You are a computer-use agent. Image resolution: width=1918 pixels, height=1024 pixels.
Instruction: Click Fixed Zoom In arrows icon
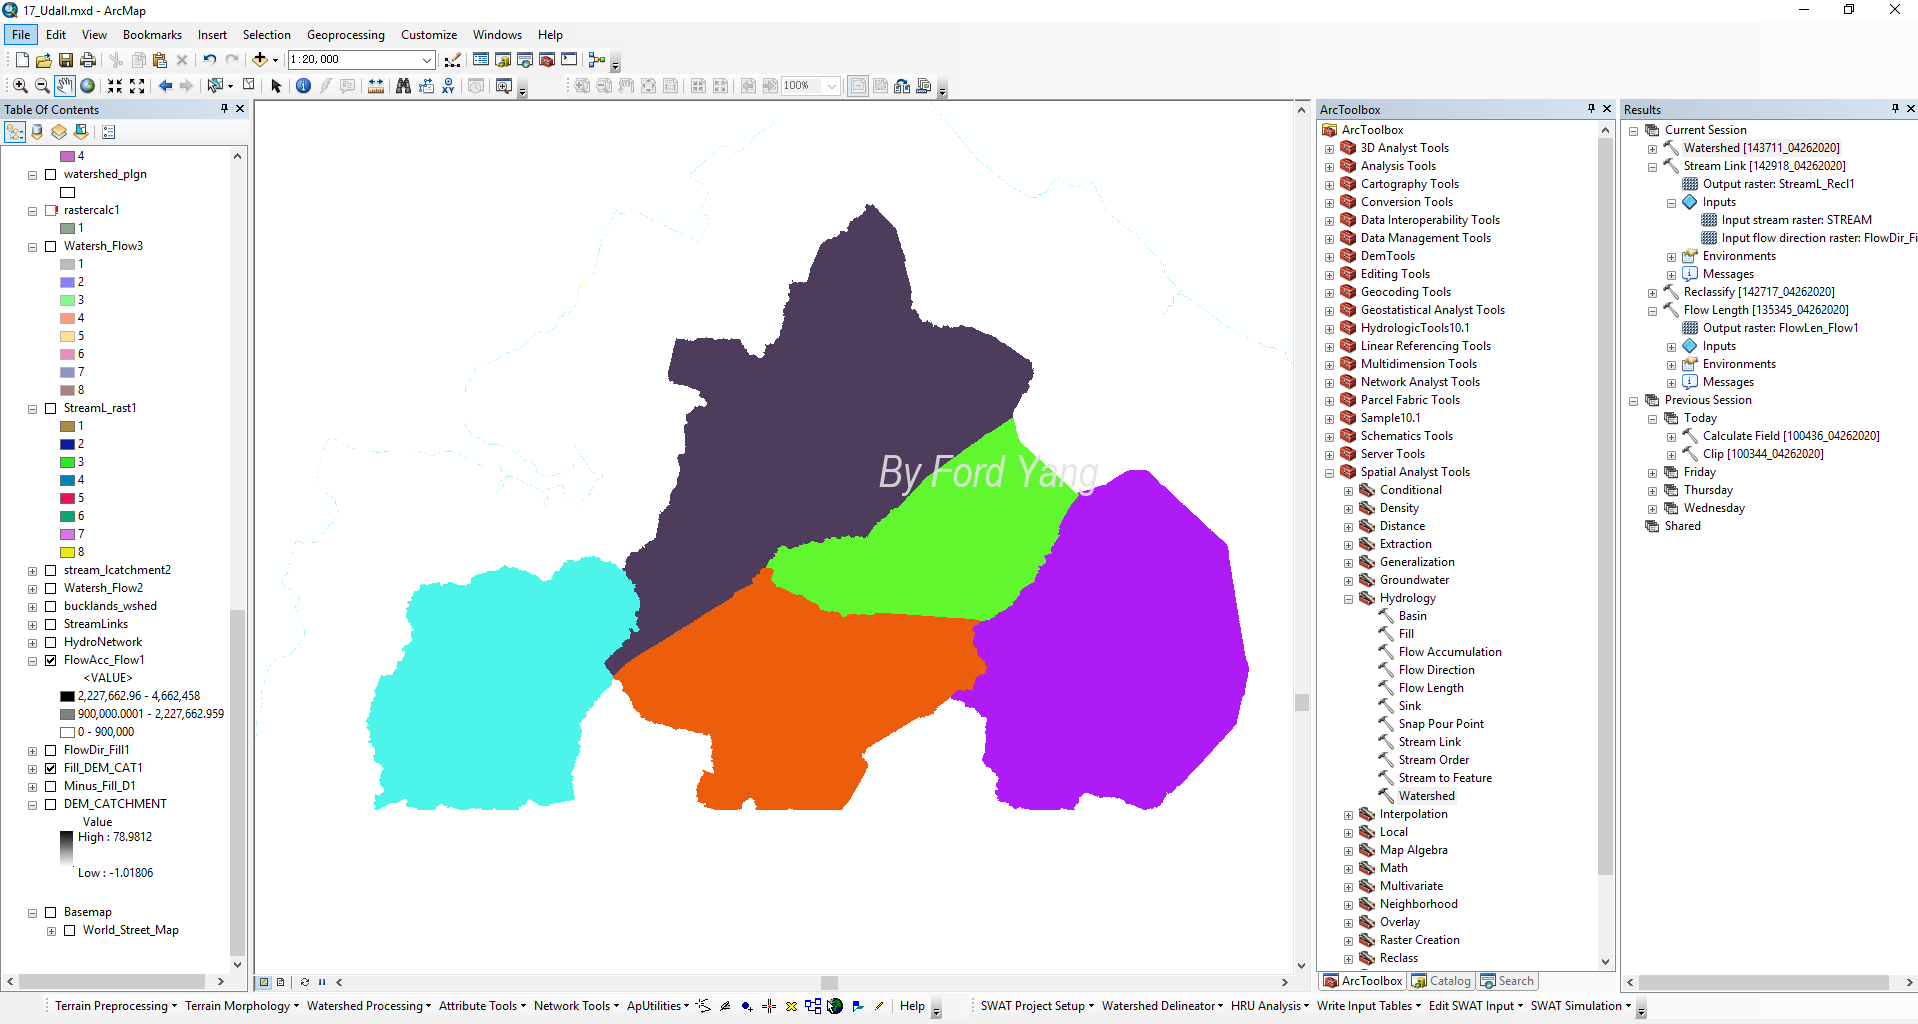(115, 86)
